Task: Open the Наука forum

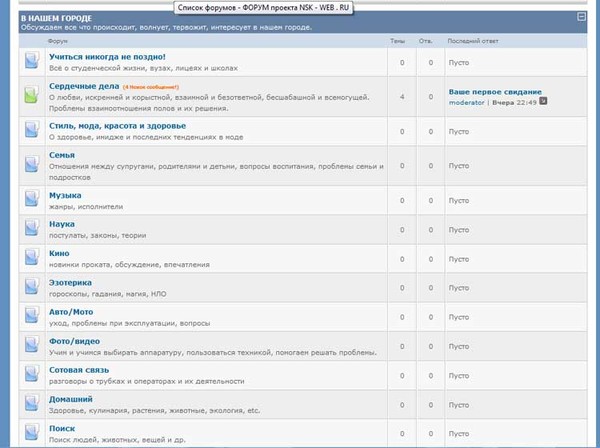Action: (x=62, y=224)
